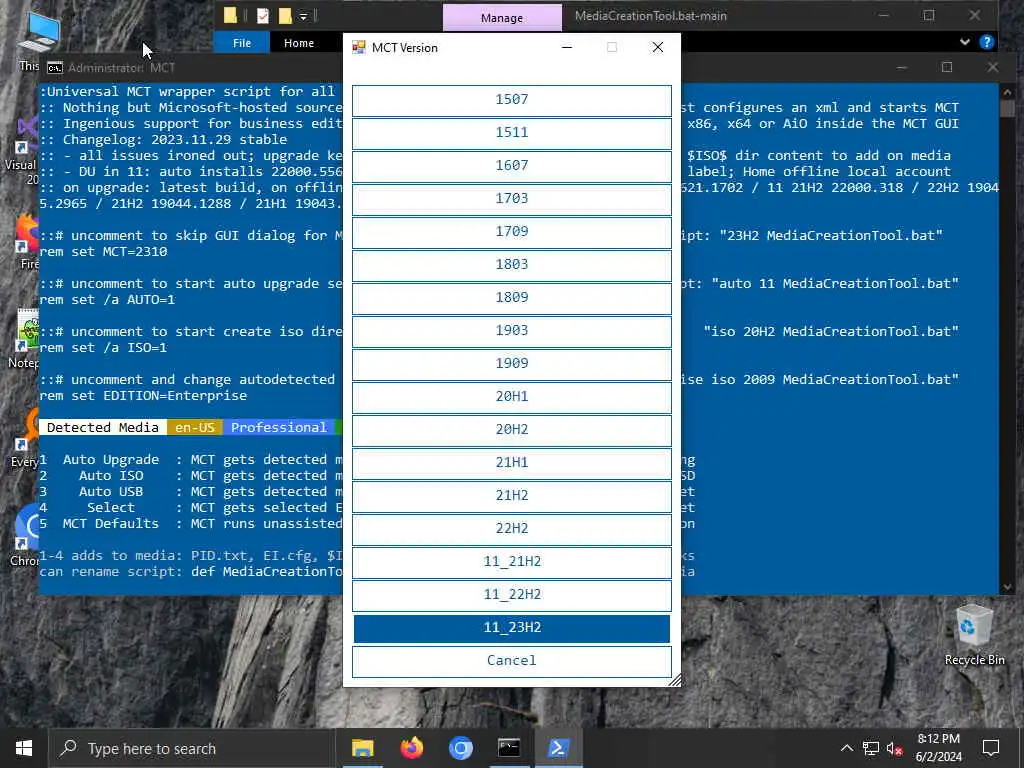Select version 21H1
The height and width of the screenshot is (768, 1024).
pos(511,462)
